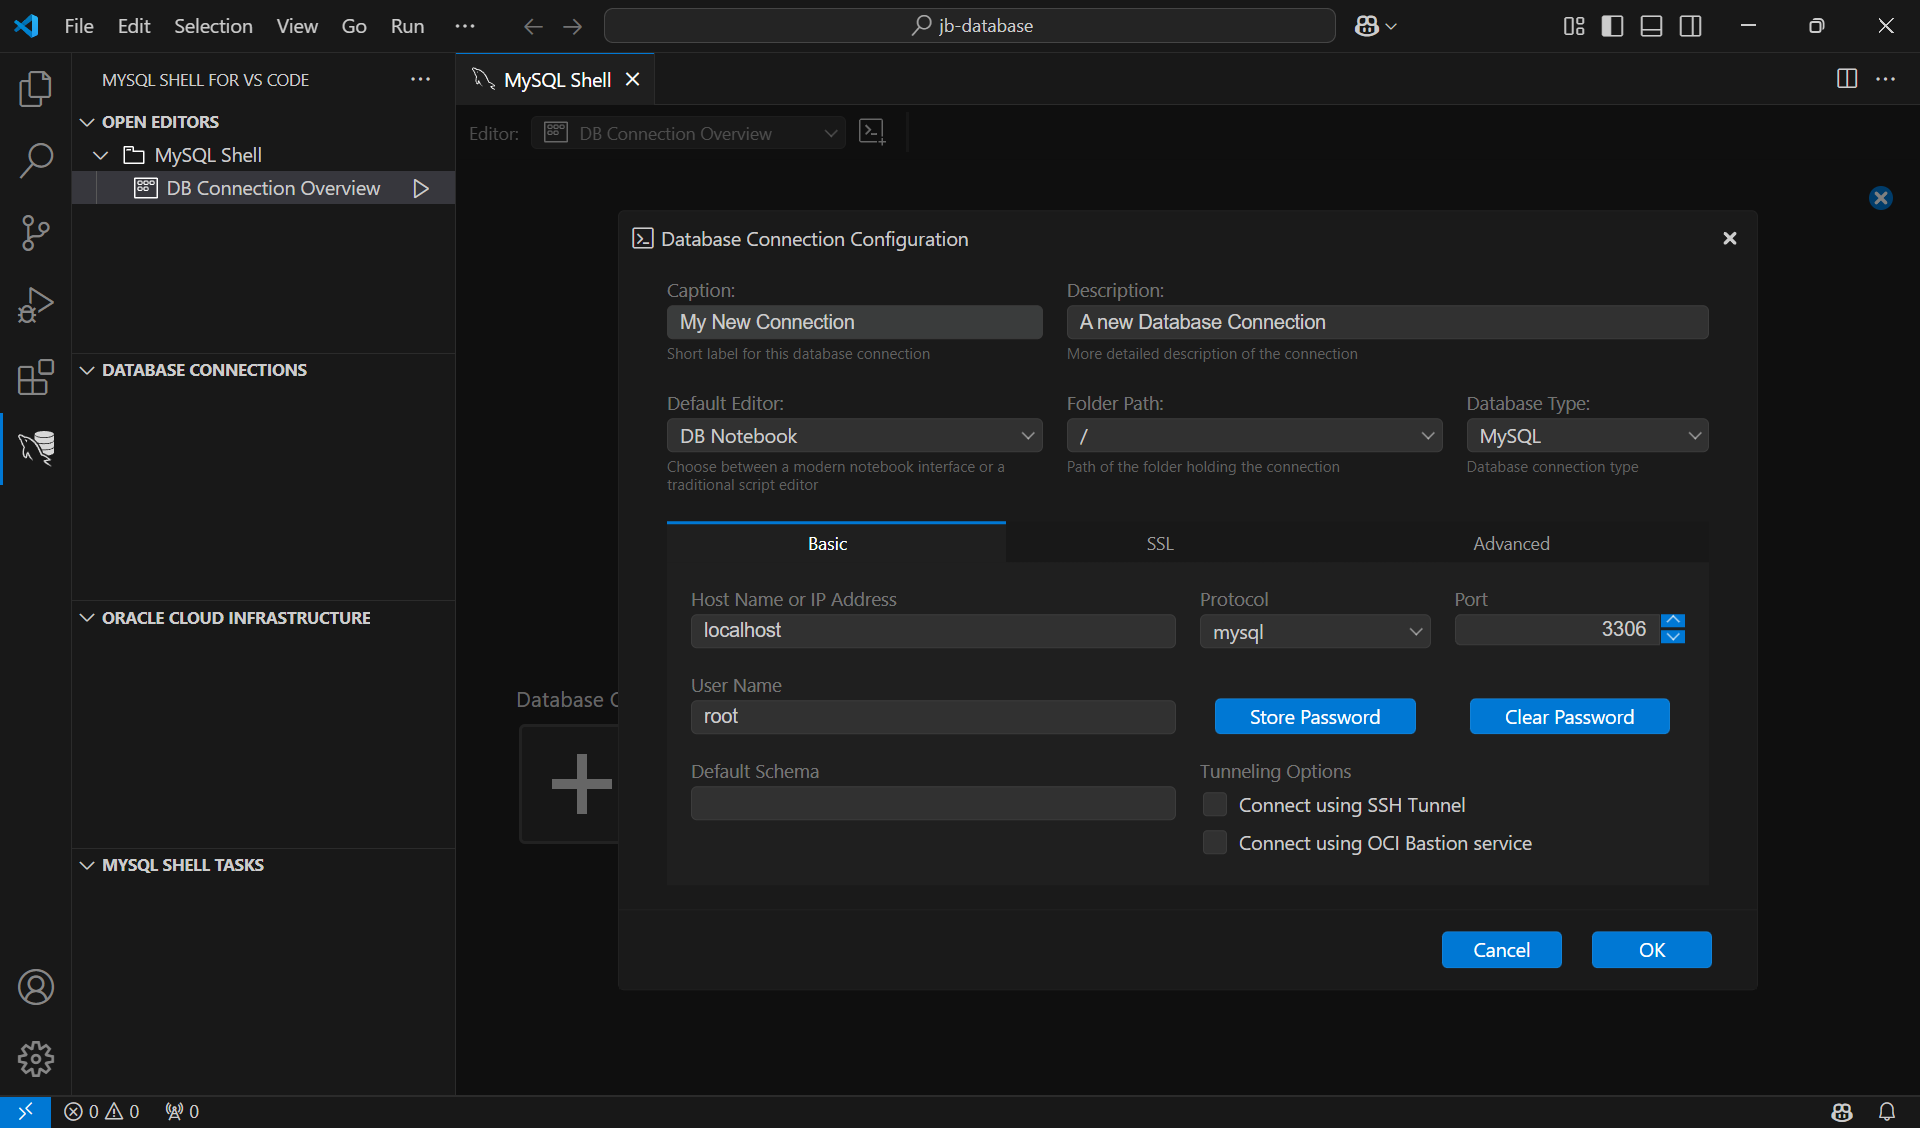
Task: Increase the port number with up stepper
Action: click(x=1673, y=621)
